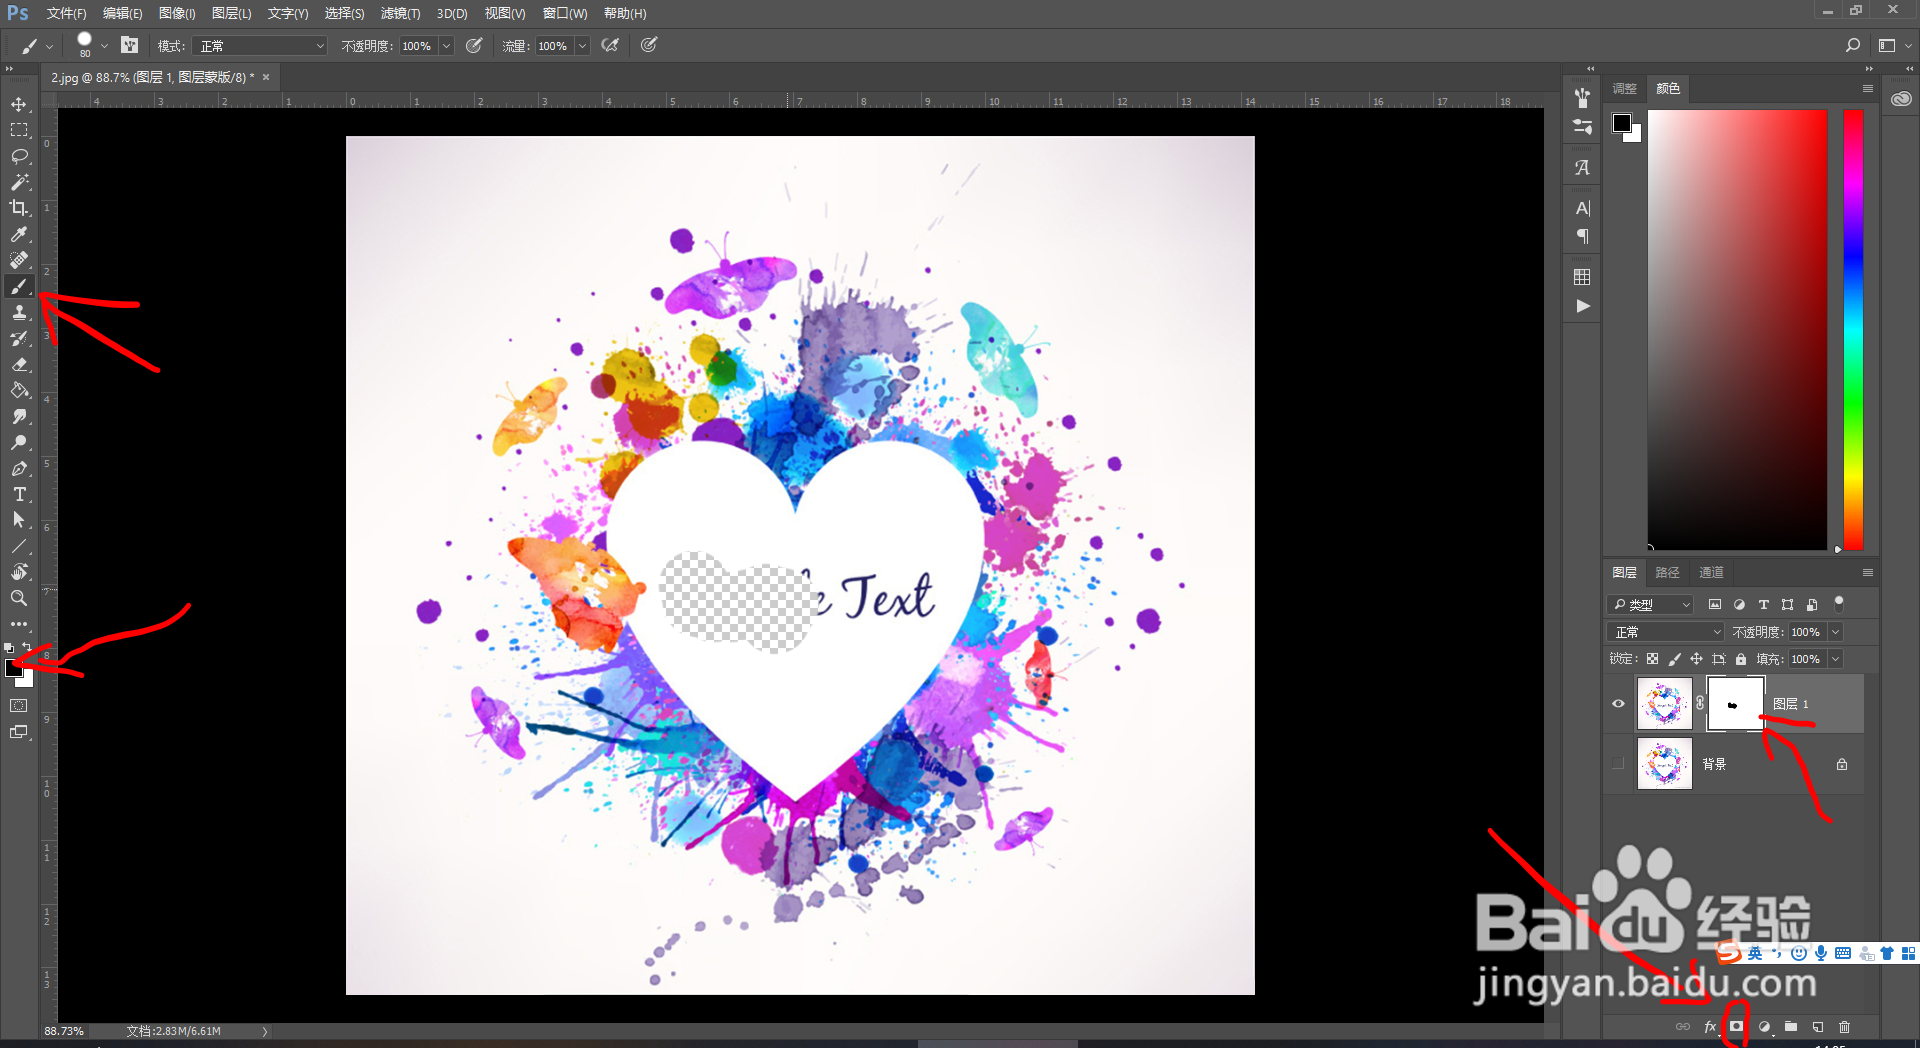Pick a color in the red color field
Viewport: 1920px width, 1048px height.
coord(1737,329)
